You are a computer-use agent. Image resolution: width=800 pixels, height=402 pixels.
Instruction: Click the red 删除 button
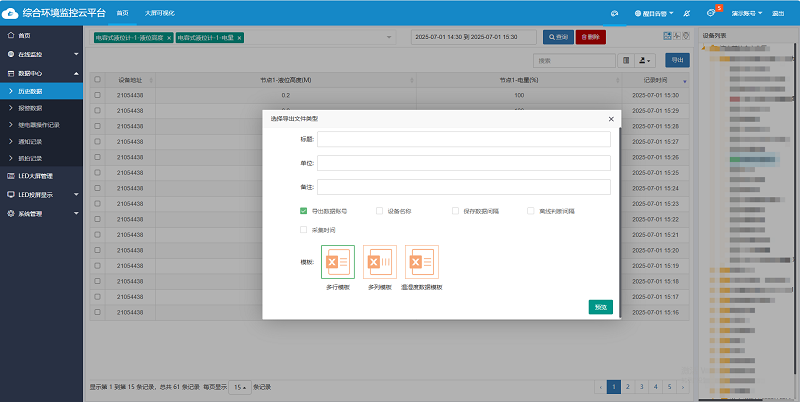pyautogui.click(x=590, y=37)
